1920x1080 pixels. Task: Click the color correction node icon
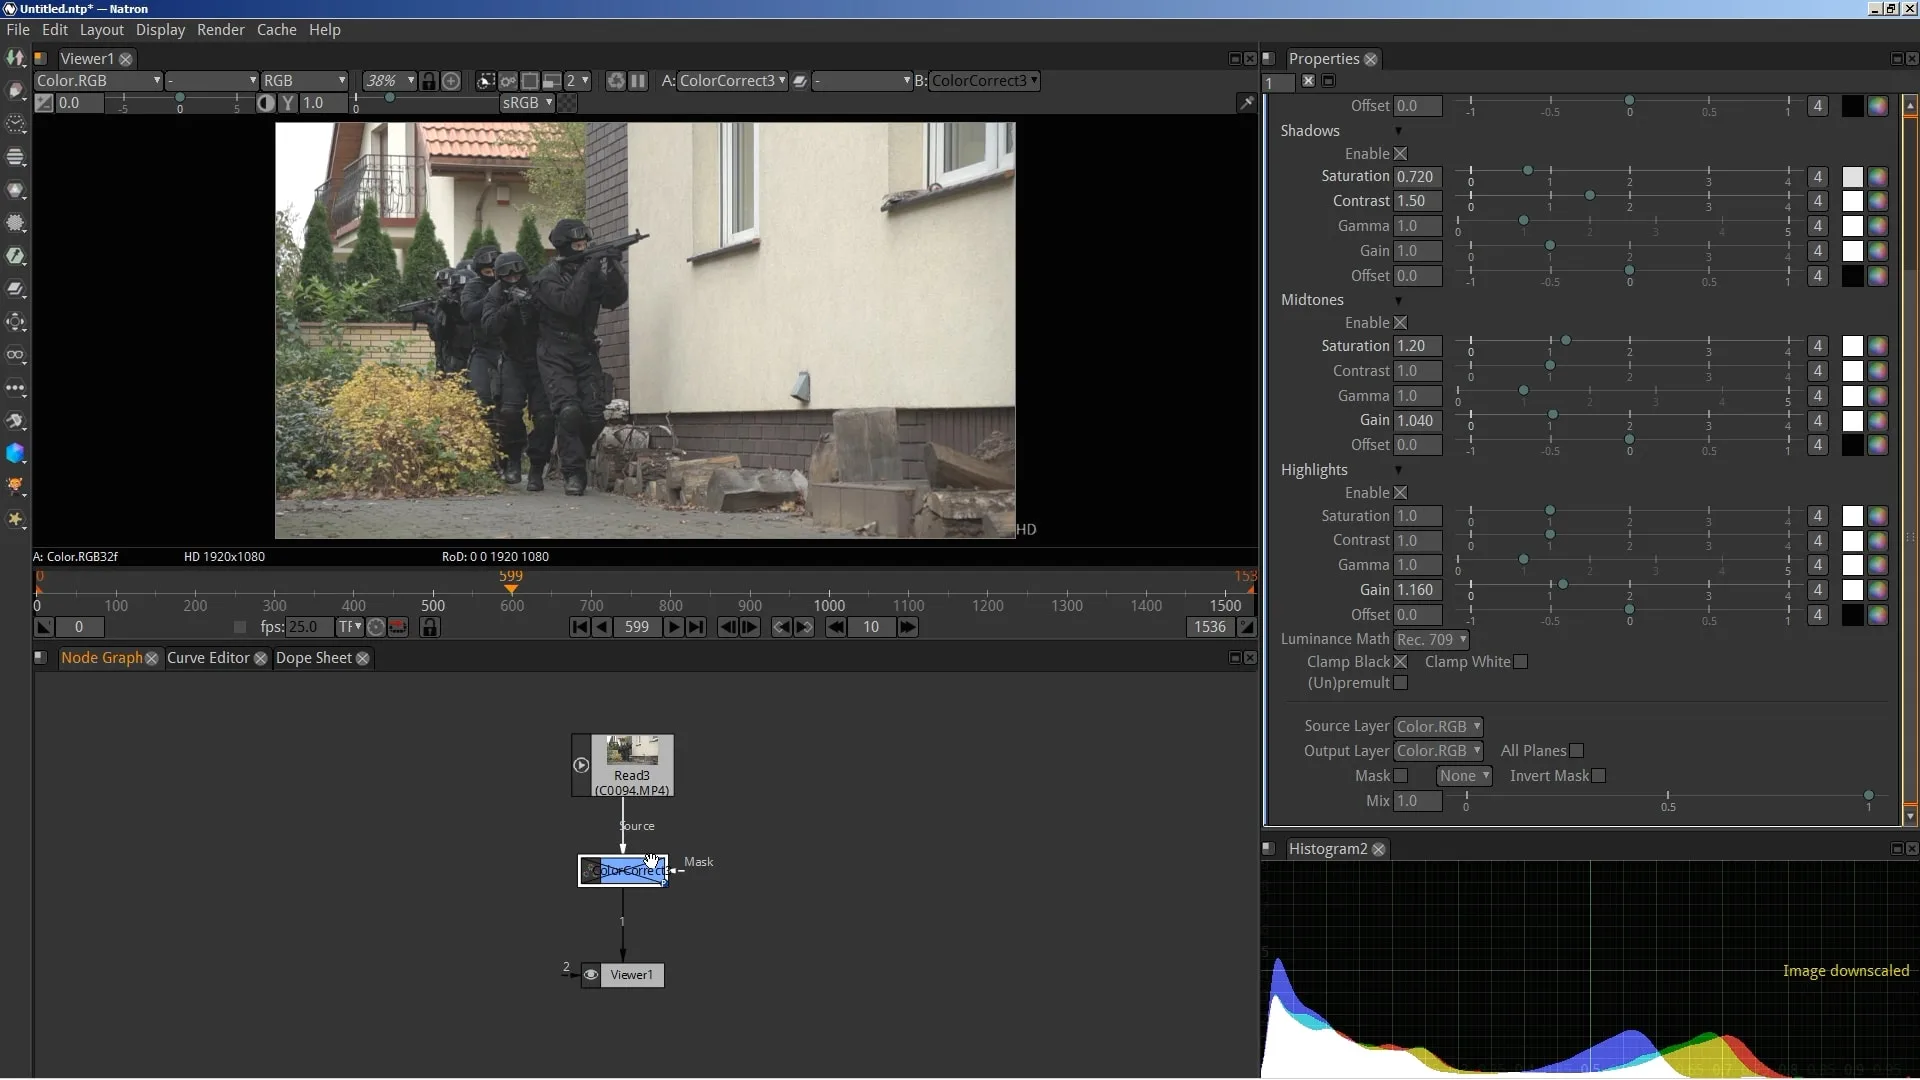[592, 870]
